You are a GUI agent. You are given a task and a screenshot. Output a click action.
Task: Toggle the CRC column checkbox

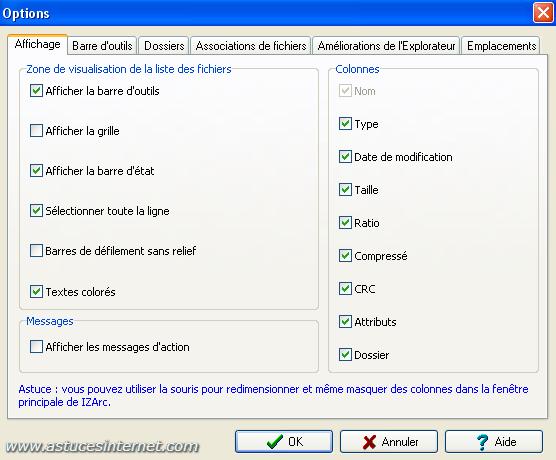345,289
